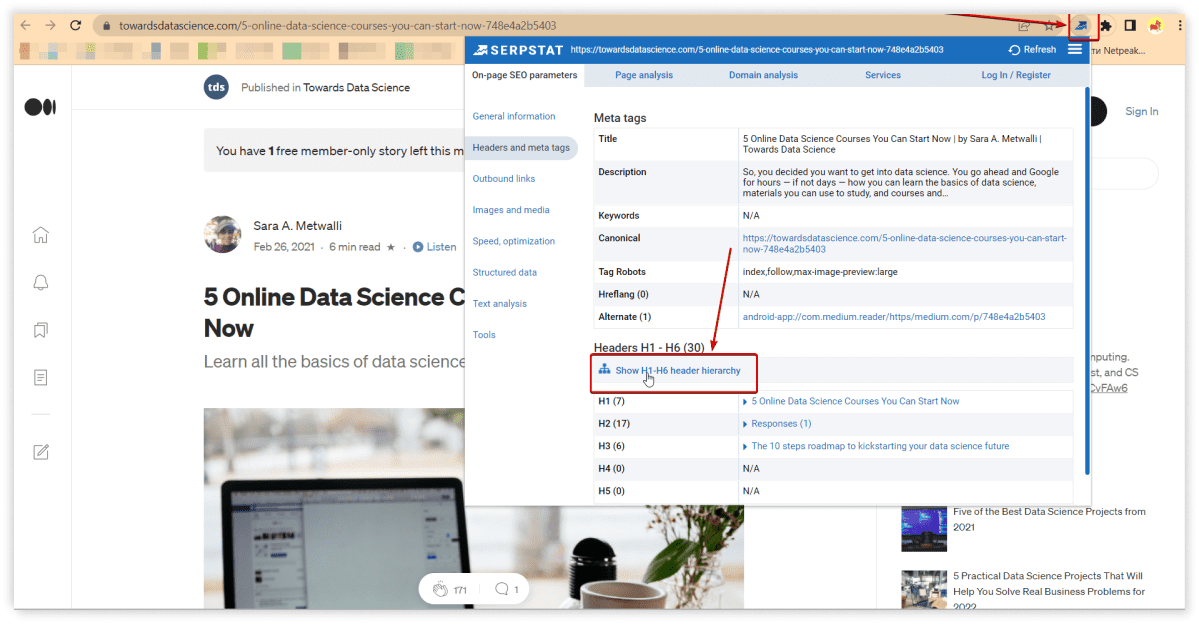Switch to the Domain analysis tab
This screenshot has width=1199, height=624.
pos(763,75)
